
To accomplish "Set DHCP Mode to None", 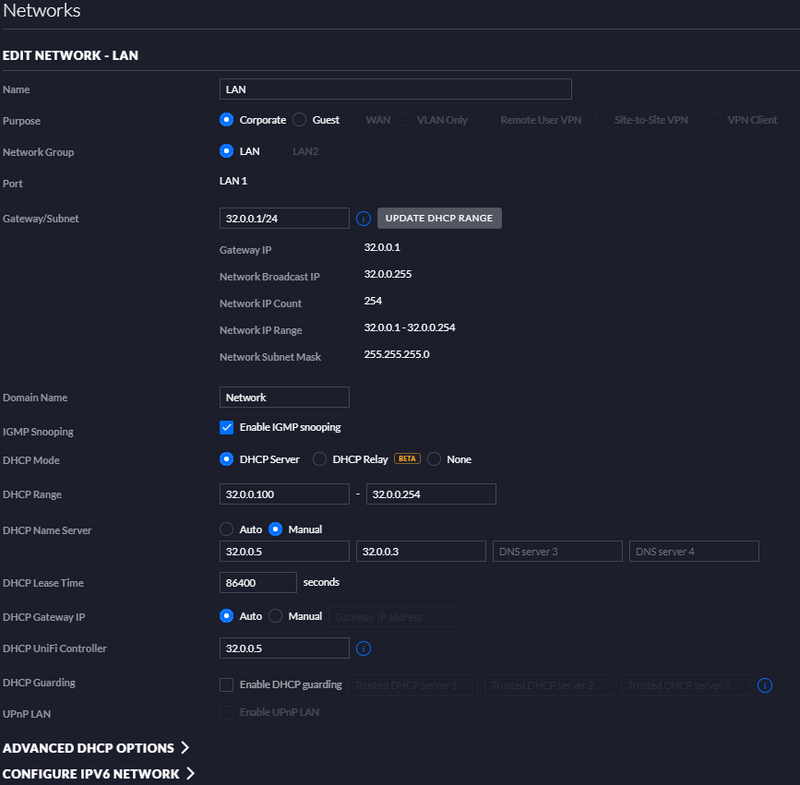I will coord(434,459).
